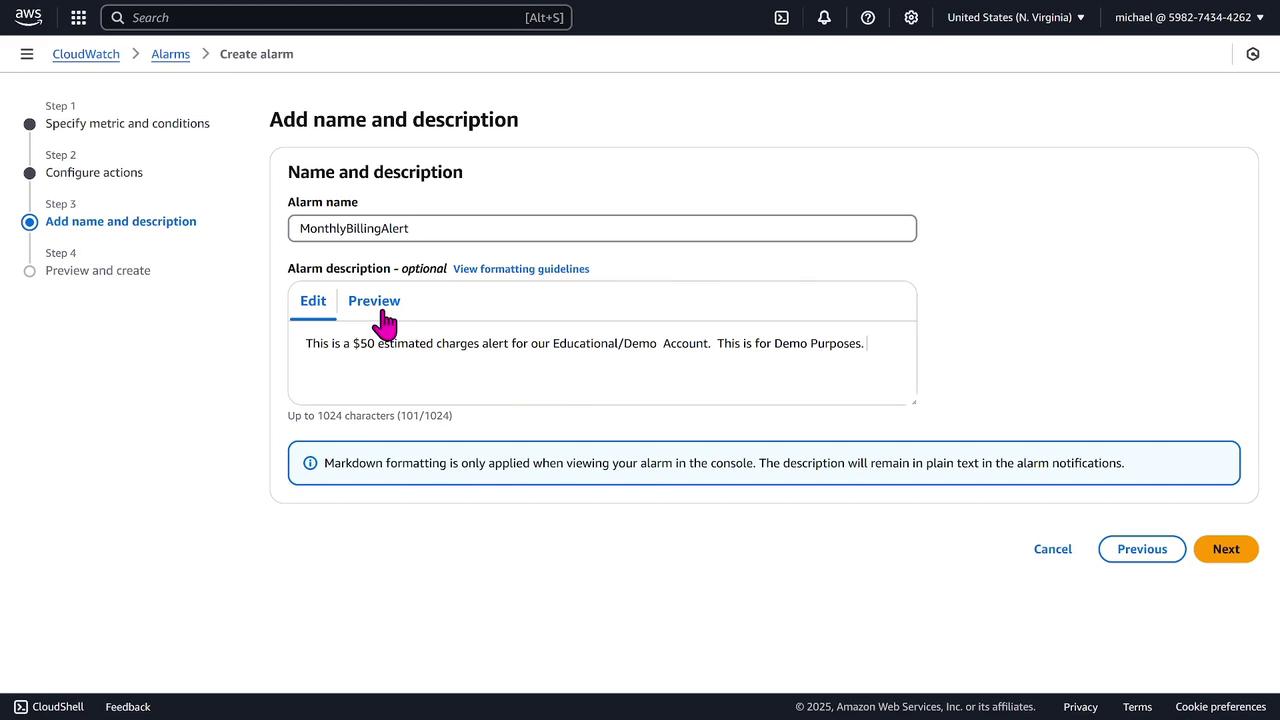
Task: Navigate to the Alarms breadcrumb link
Action: 170,54
